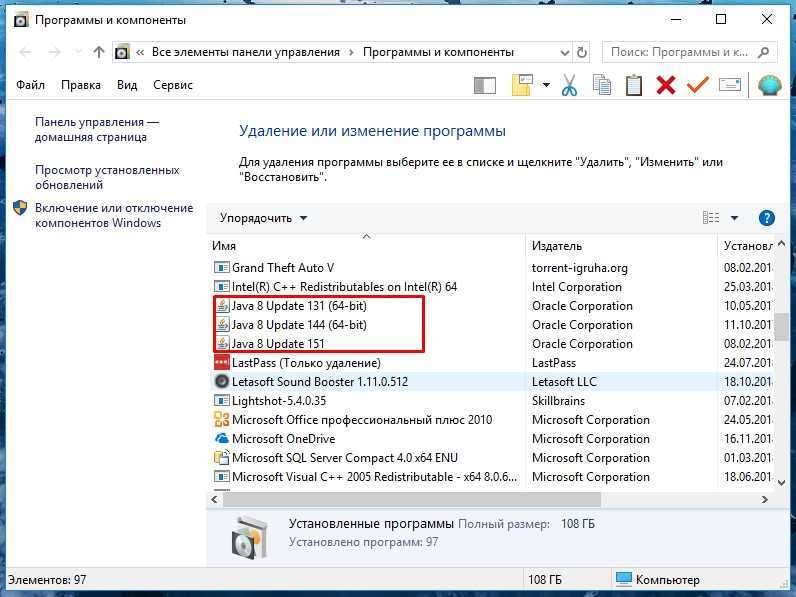Select Java 8 Update 131 (64-bit)
The image size is (796, 597).
(491, 306)
